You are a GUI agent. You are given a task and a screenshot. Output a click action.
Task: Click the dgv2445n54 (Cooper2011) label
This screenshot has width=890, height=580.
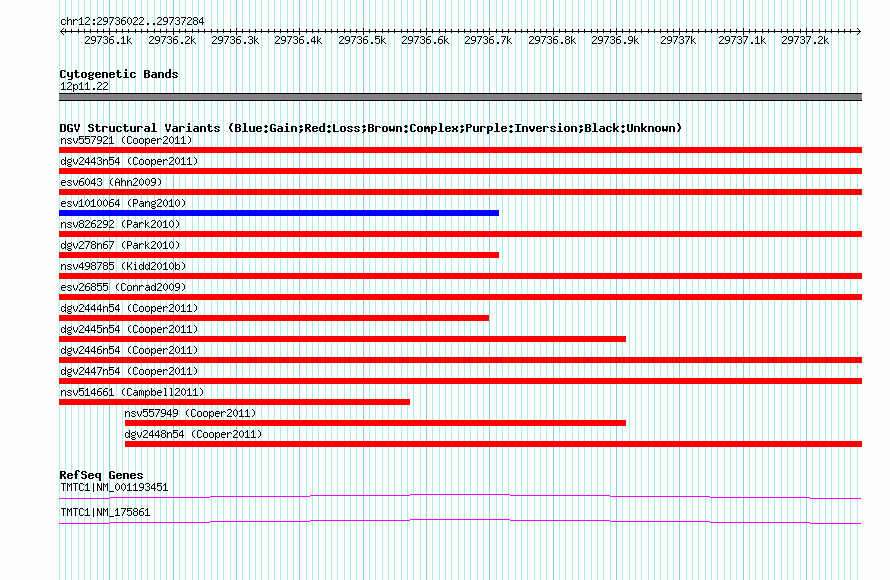[x=129, y=329]
